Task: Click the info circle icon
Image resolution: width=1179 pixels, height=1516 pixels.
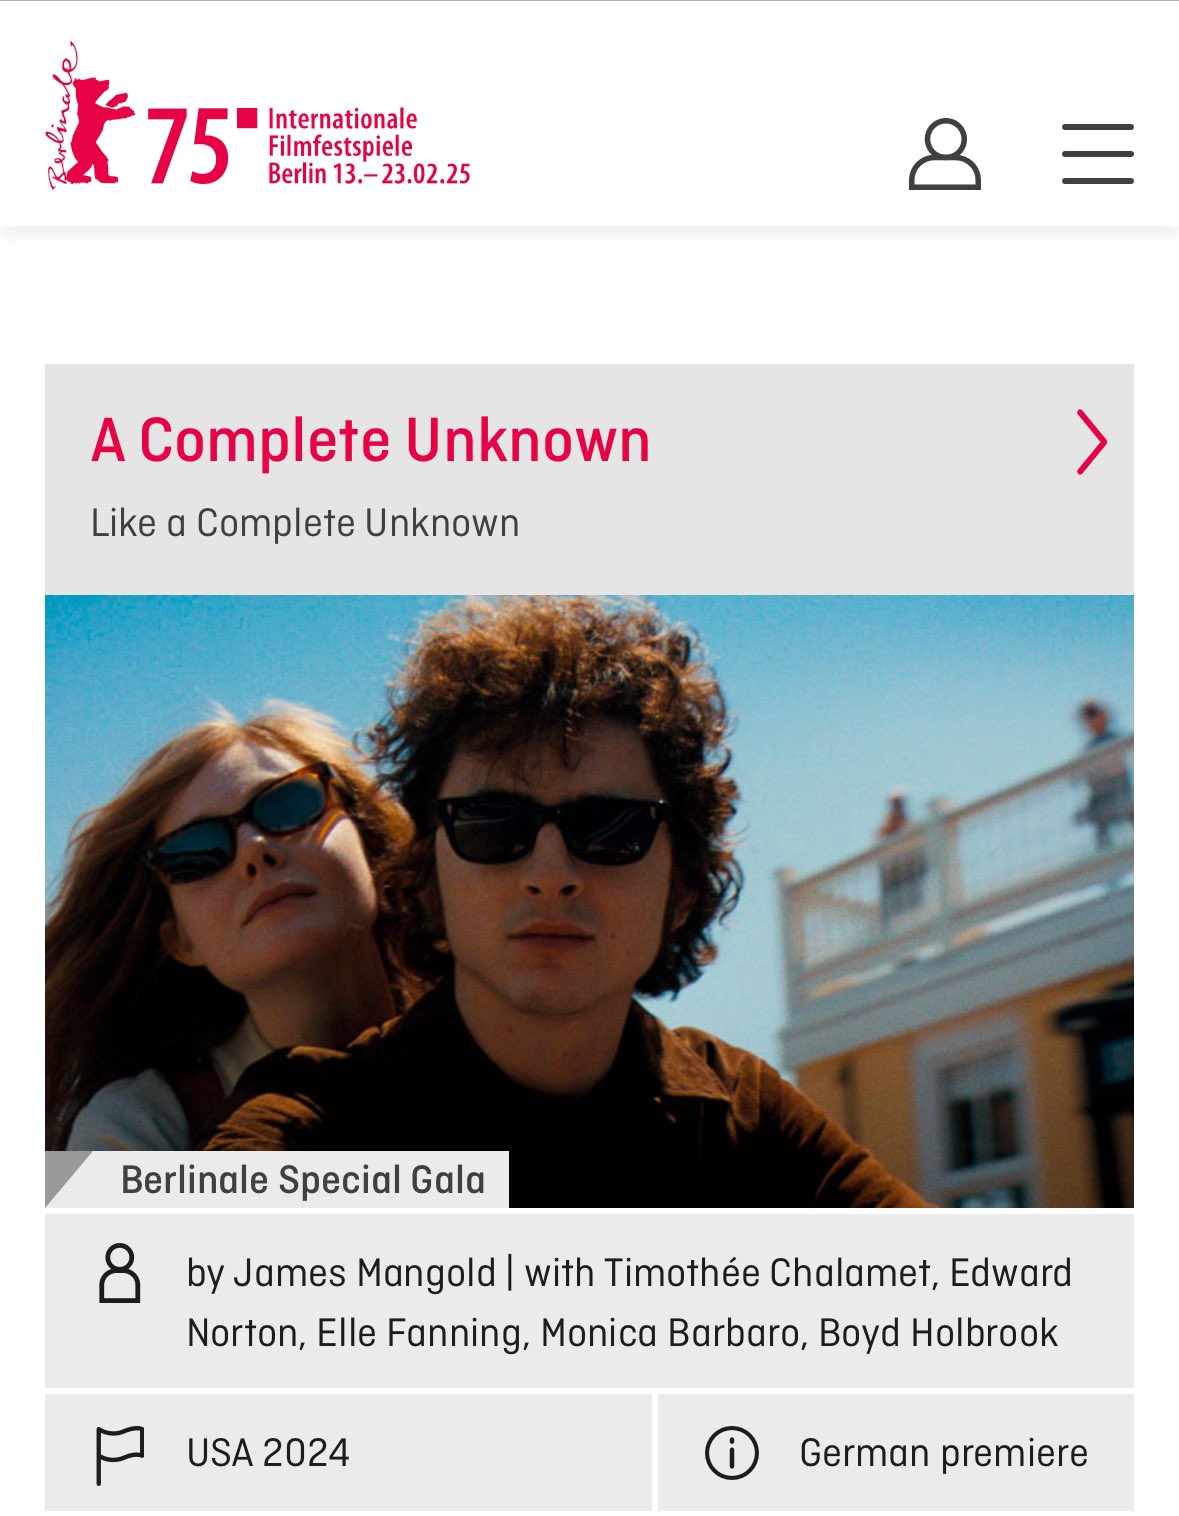Action: 732,1452
